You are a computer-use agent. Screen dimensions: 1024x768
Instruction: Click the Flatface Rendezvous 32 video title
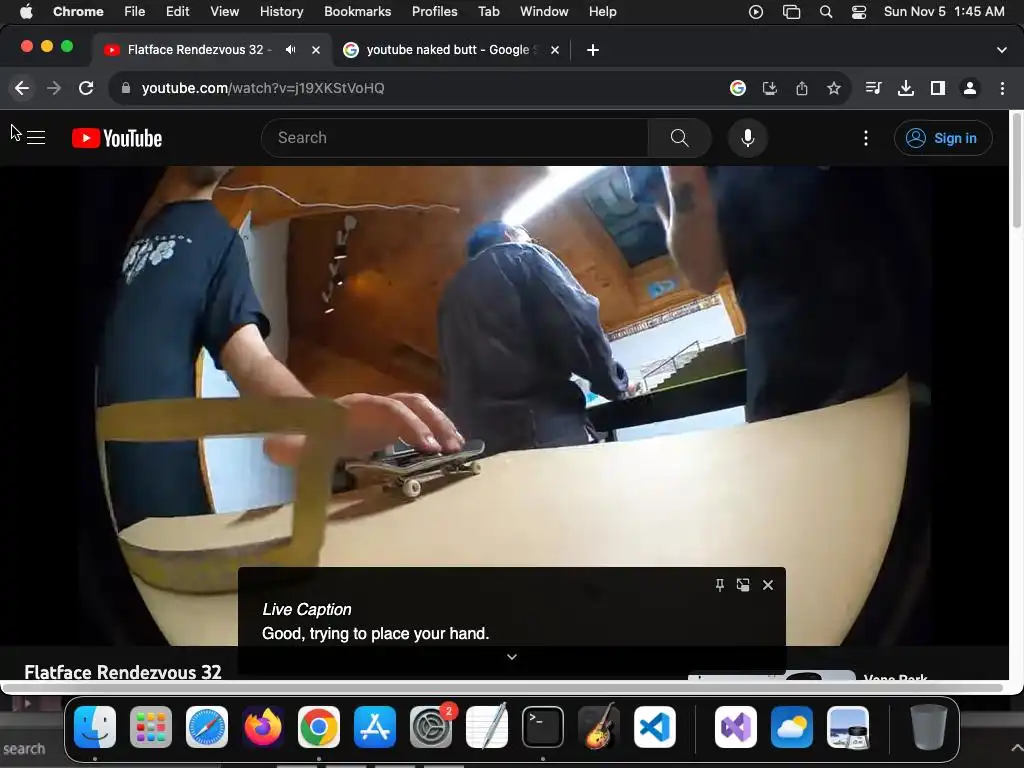pos(123,672)
